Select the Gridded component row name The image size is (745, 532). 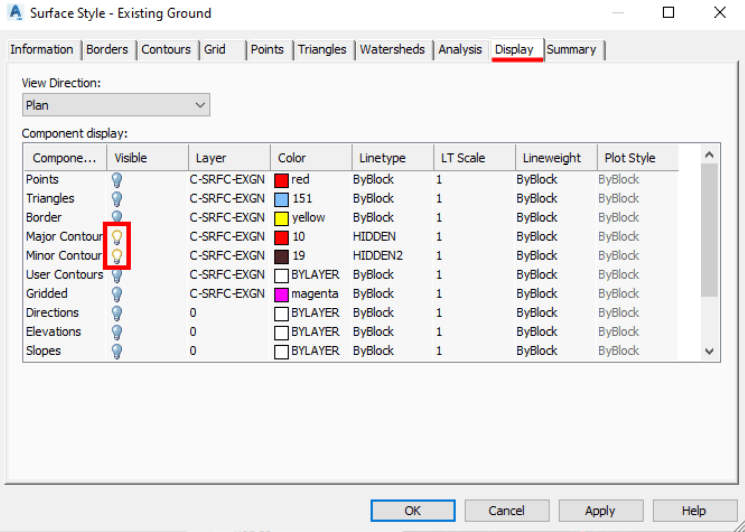pos(47,294)
